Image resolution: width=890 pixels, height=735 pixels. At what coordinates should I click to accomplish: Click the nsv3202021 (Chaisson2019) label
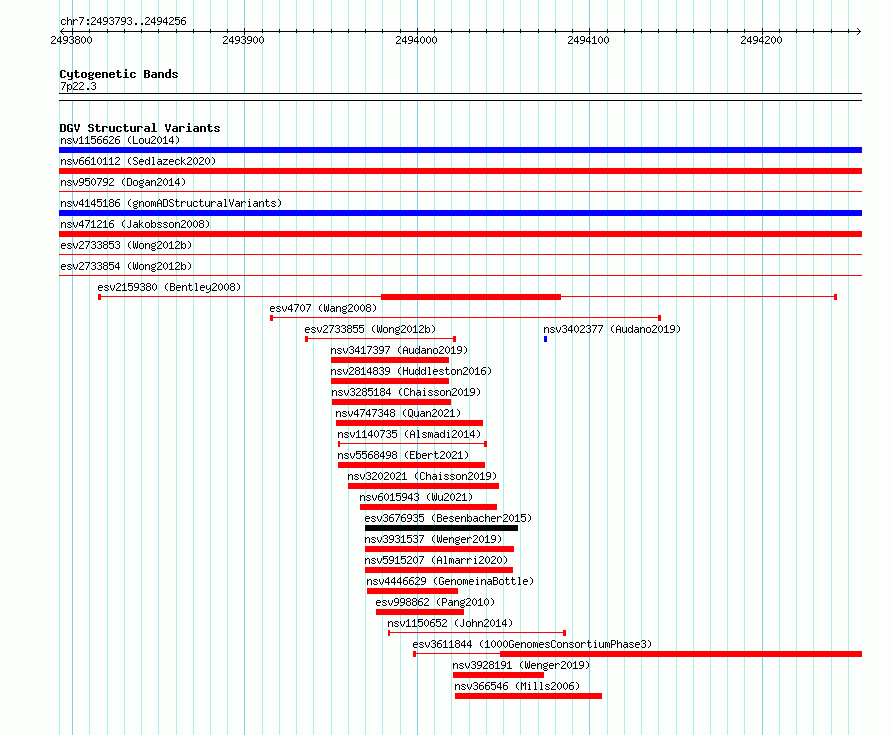coord(422,476)
